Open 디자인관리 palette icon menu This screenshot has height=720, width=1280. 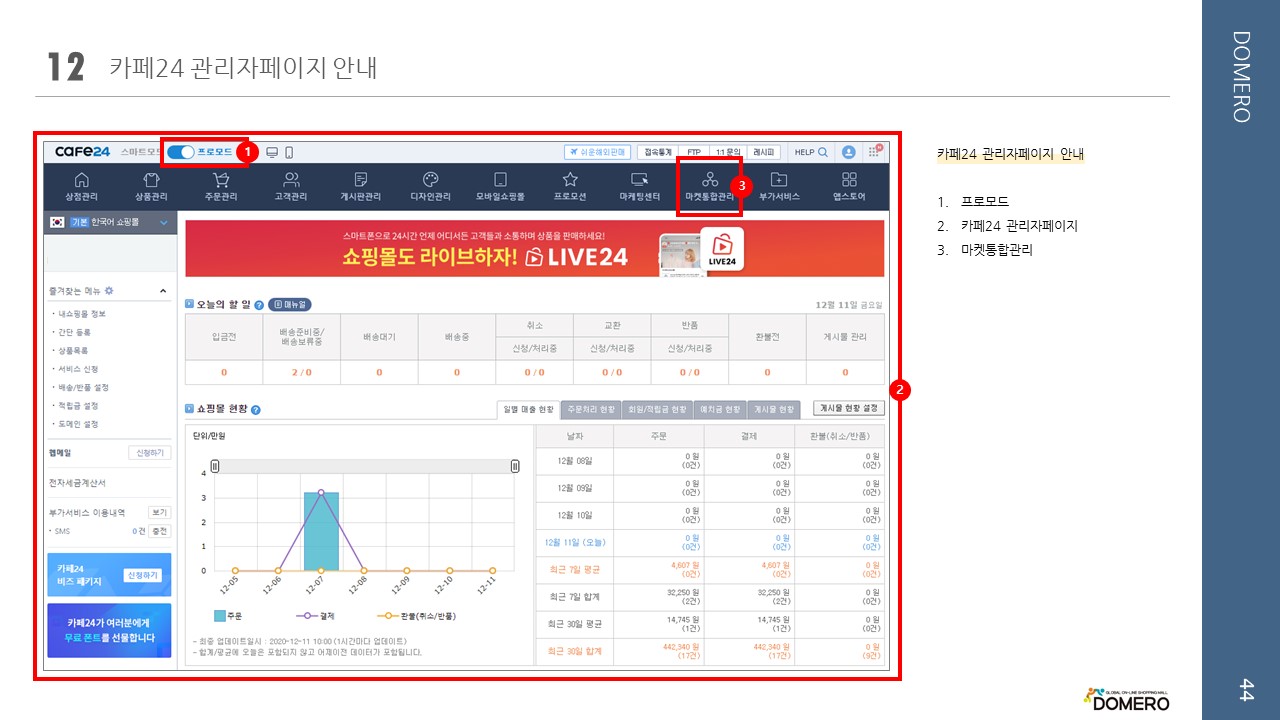pos(431,187)
